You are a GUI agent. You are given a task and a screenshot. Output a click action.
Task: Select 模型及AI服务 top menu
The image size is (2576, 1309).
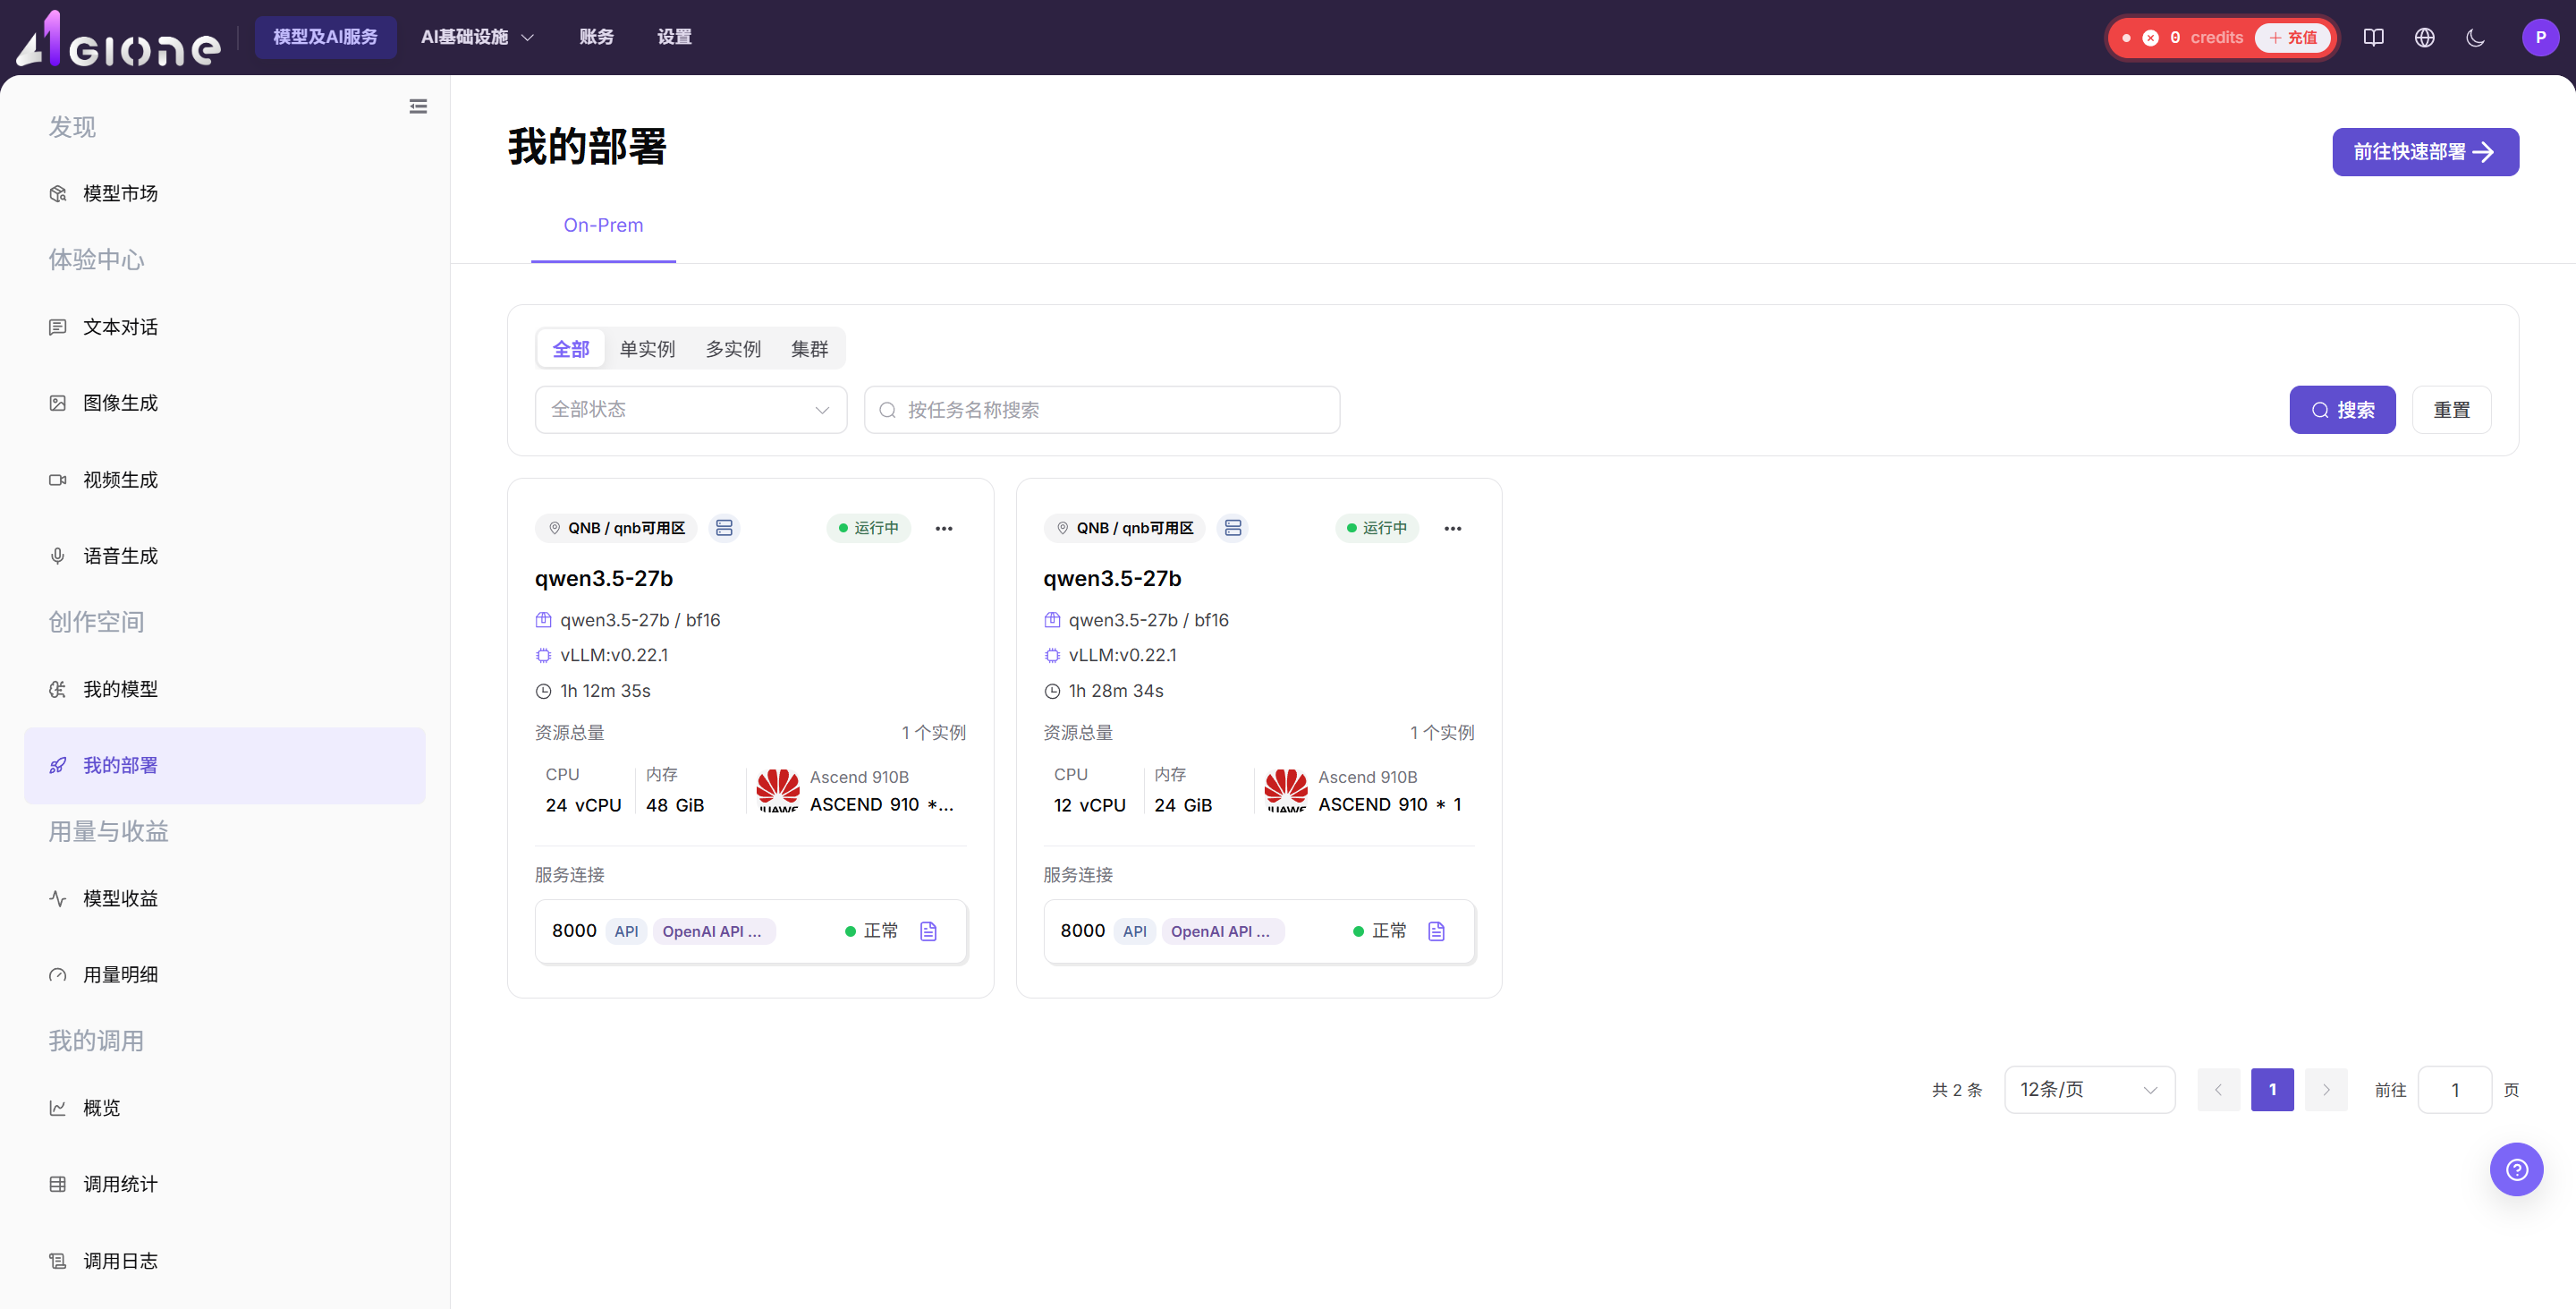click(x=325, y=37)
